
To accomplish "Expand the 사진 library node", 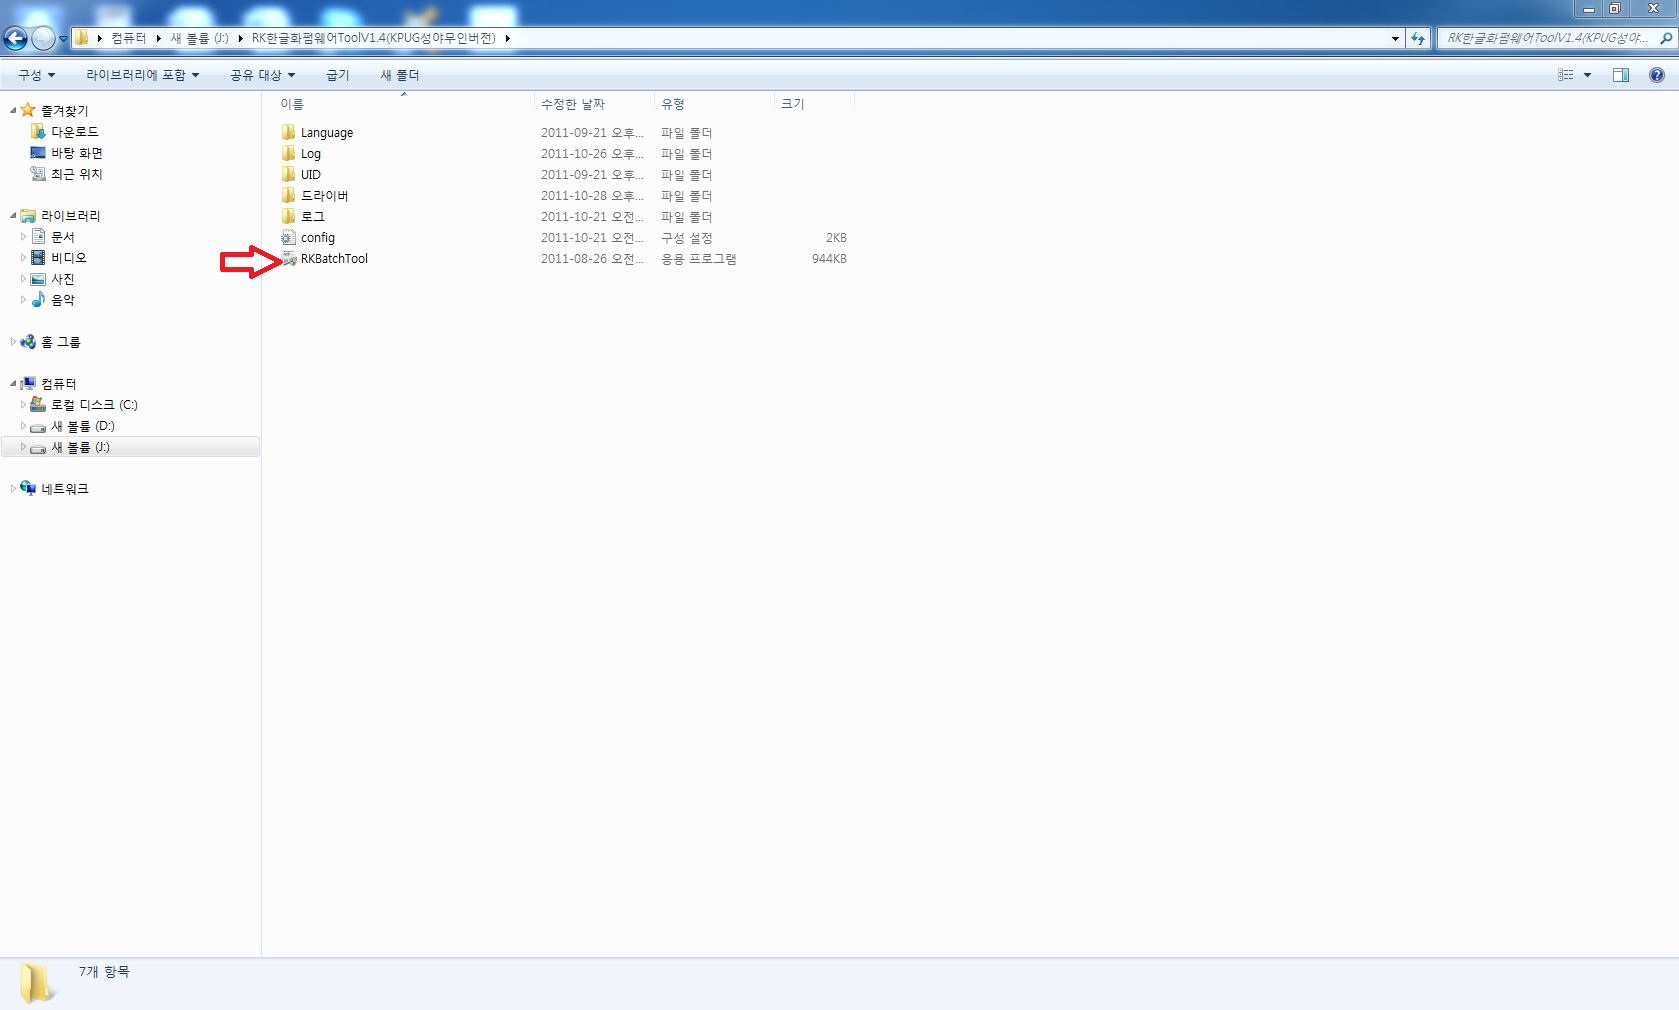I will pyautogui.click(x=23, y=279).
